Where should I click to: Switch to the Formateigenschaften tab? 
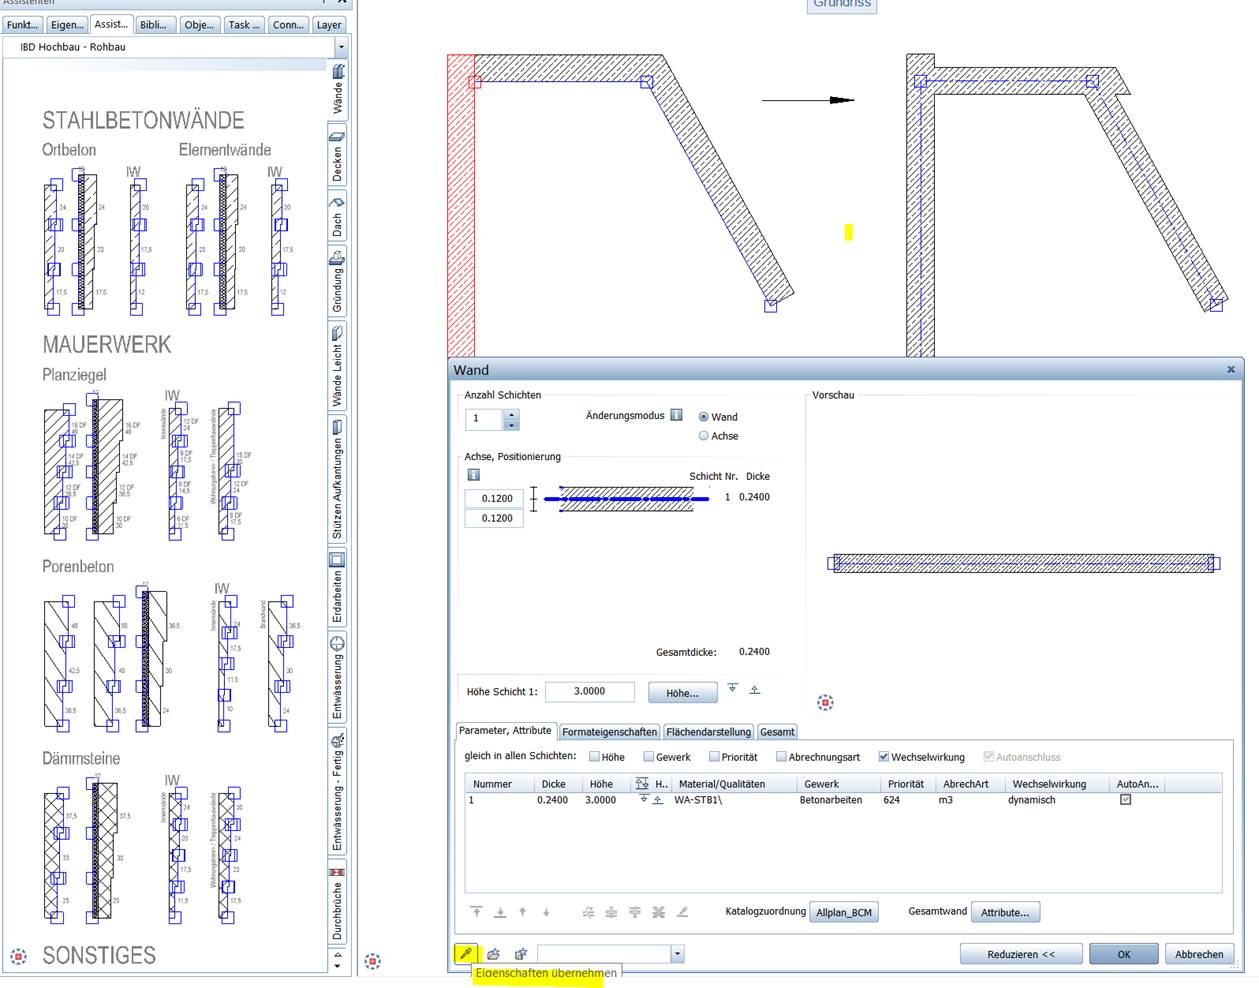[x=609, y=732]
